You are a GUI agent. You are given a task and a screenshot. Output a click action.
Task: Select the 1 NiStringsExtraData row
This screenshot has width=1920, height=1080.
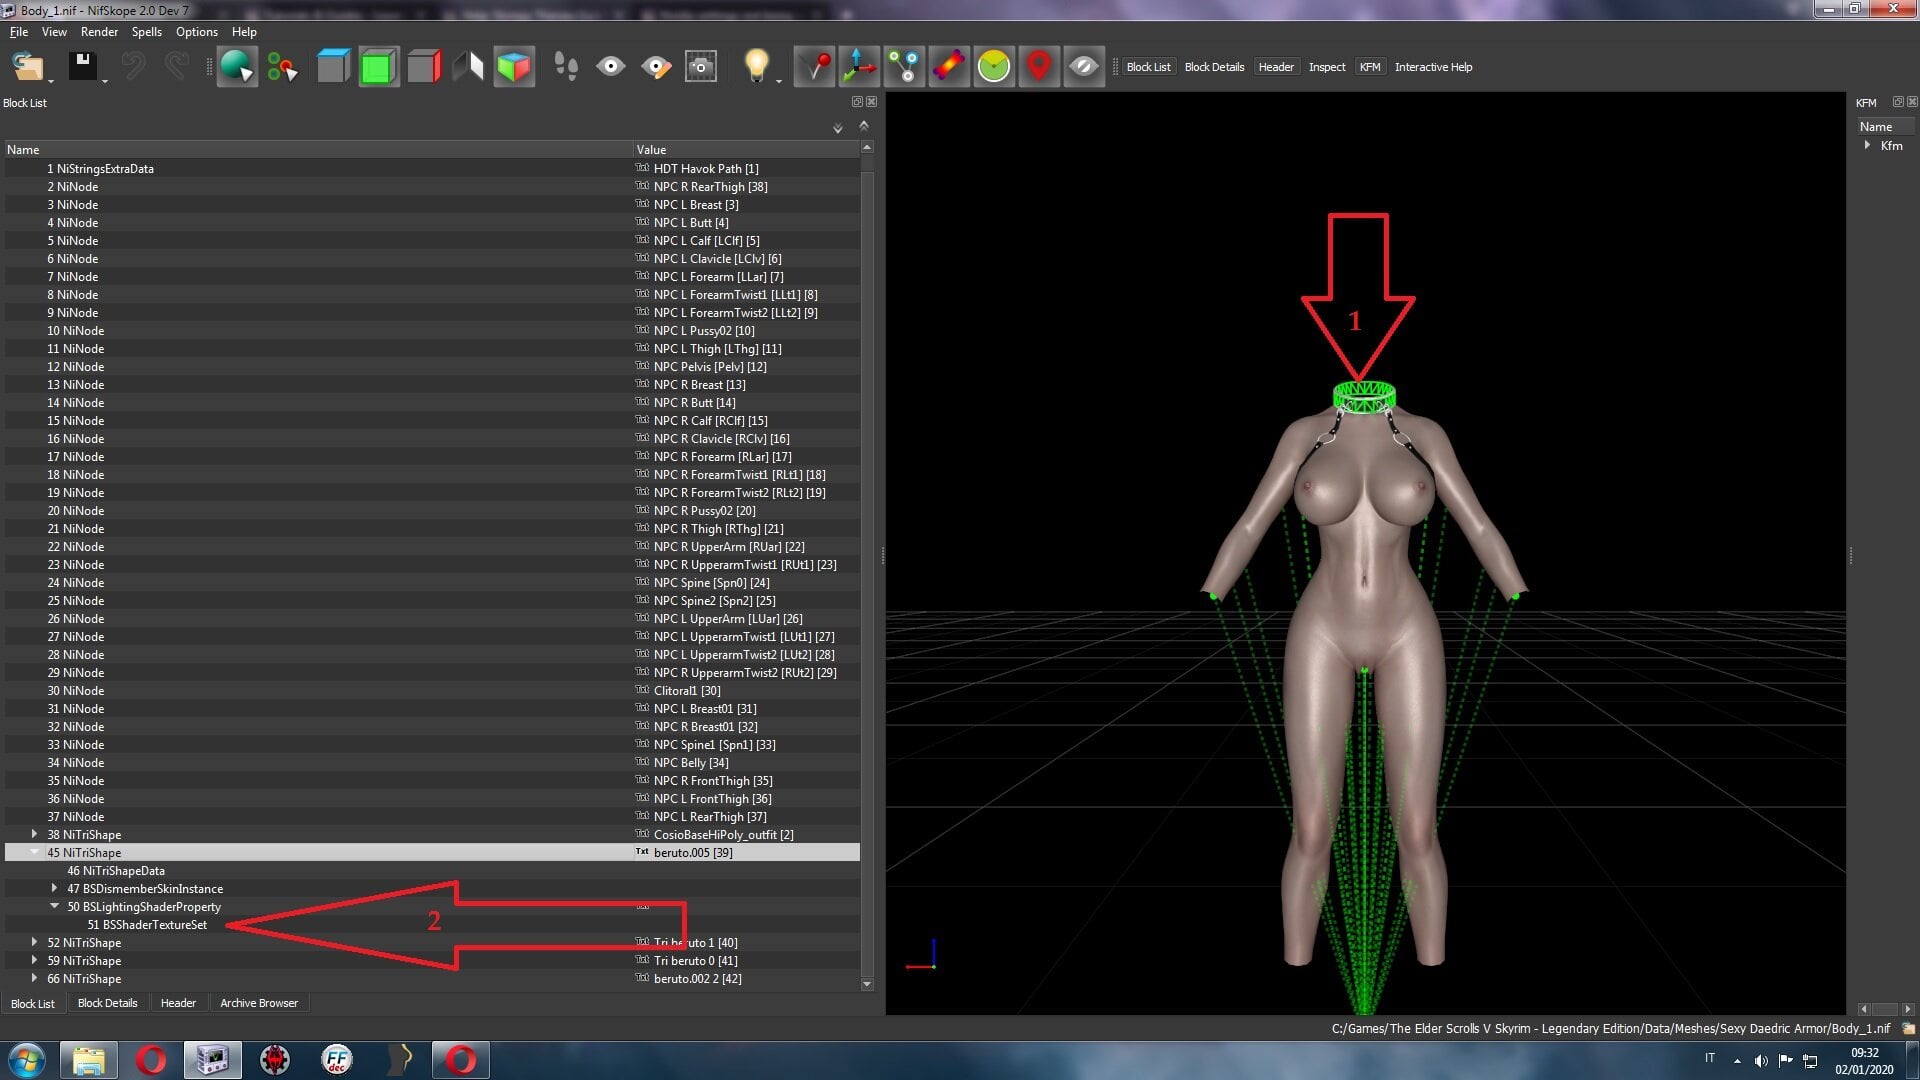click(432, 168)
